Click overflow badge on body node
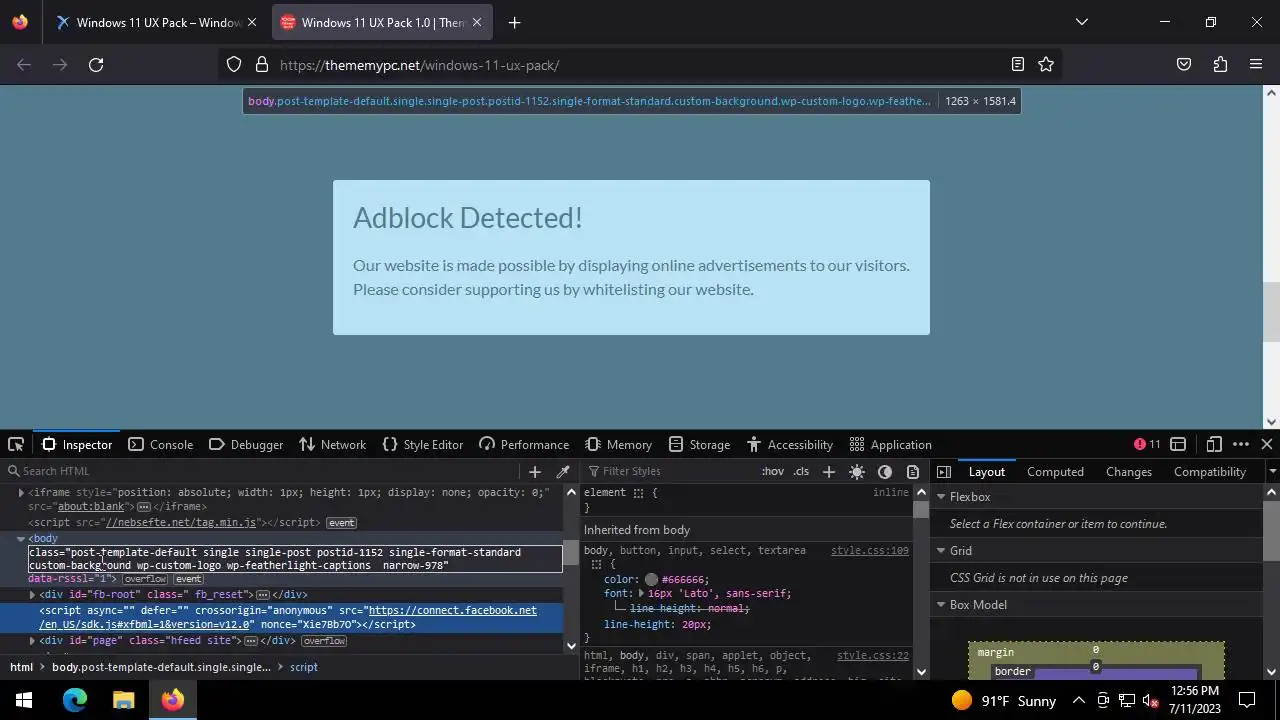The height and width of the screenshot is (720, 1280). 145,579
